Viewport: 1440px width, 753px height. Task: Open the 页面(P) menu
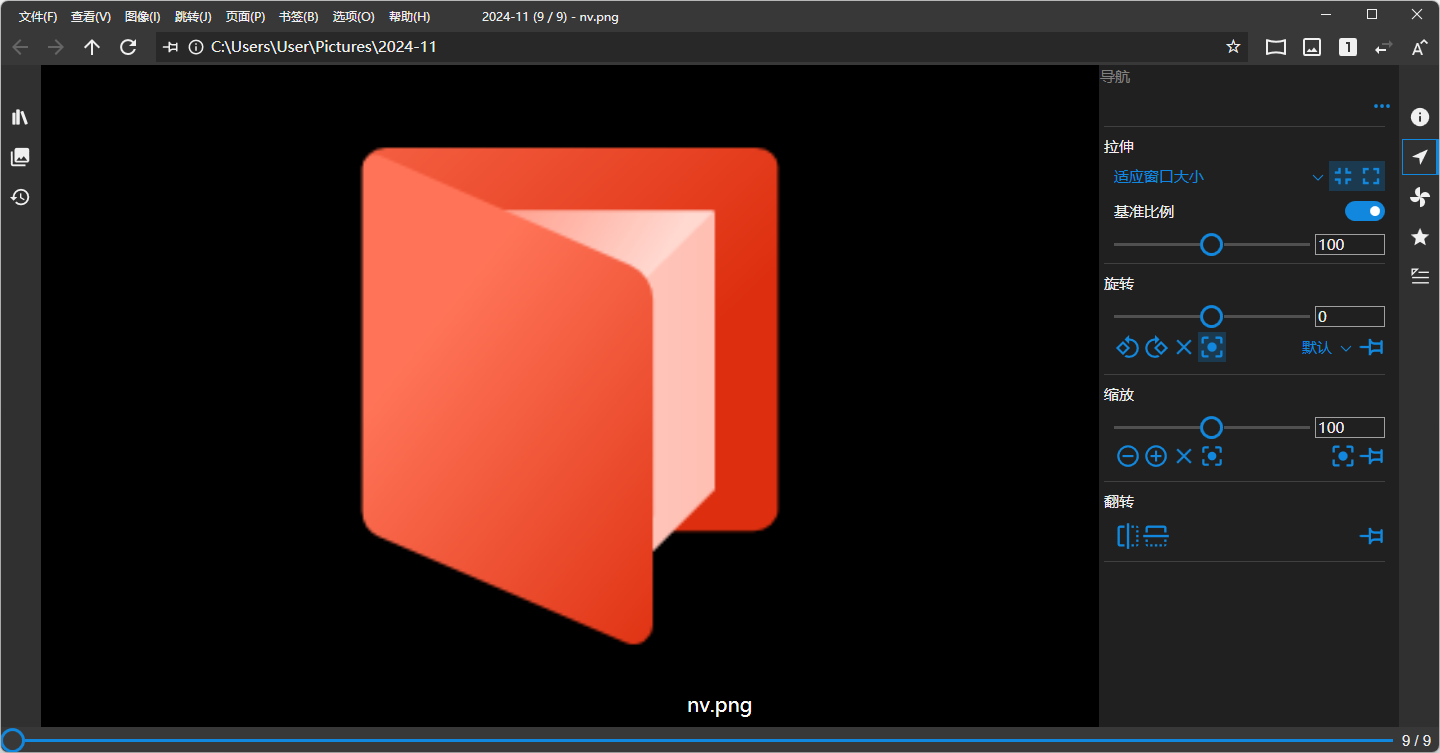[x=246, y=17]
